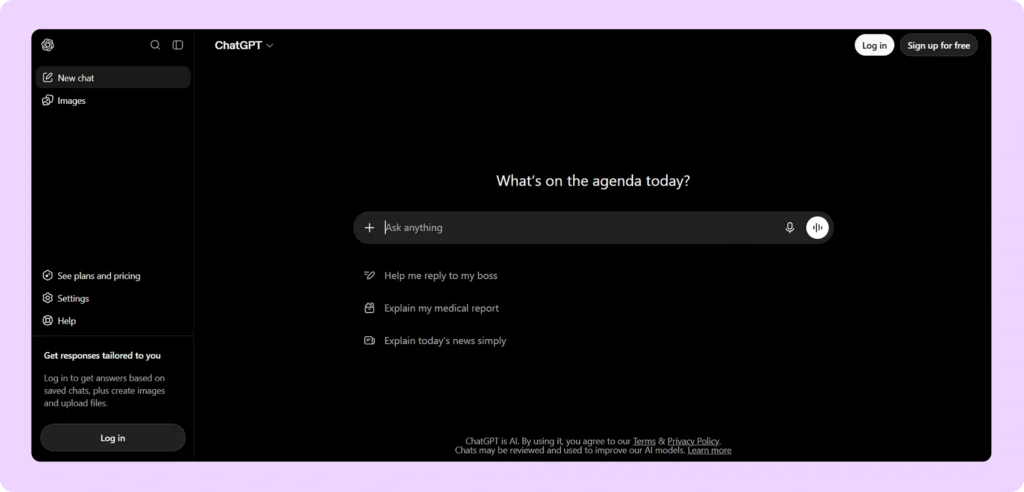This screenshot has height=492, width=1024.
Task: Click the sidebar bottom Log in button
Action: (113, 438)
